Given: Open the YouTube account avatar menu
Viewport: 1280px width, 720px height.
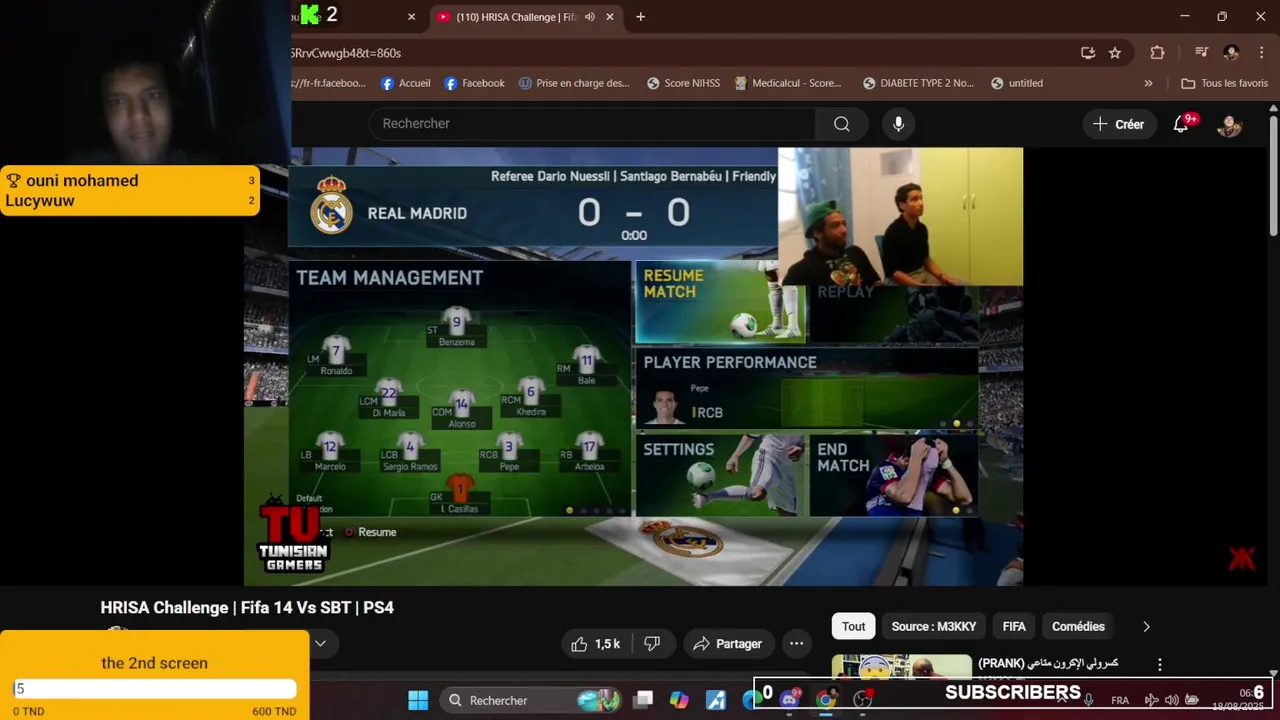Looking at the screenshot, I should [1229, 124].
